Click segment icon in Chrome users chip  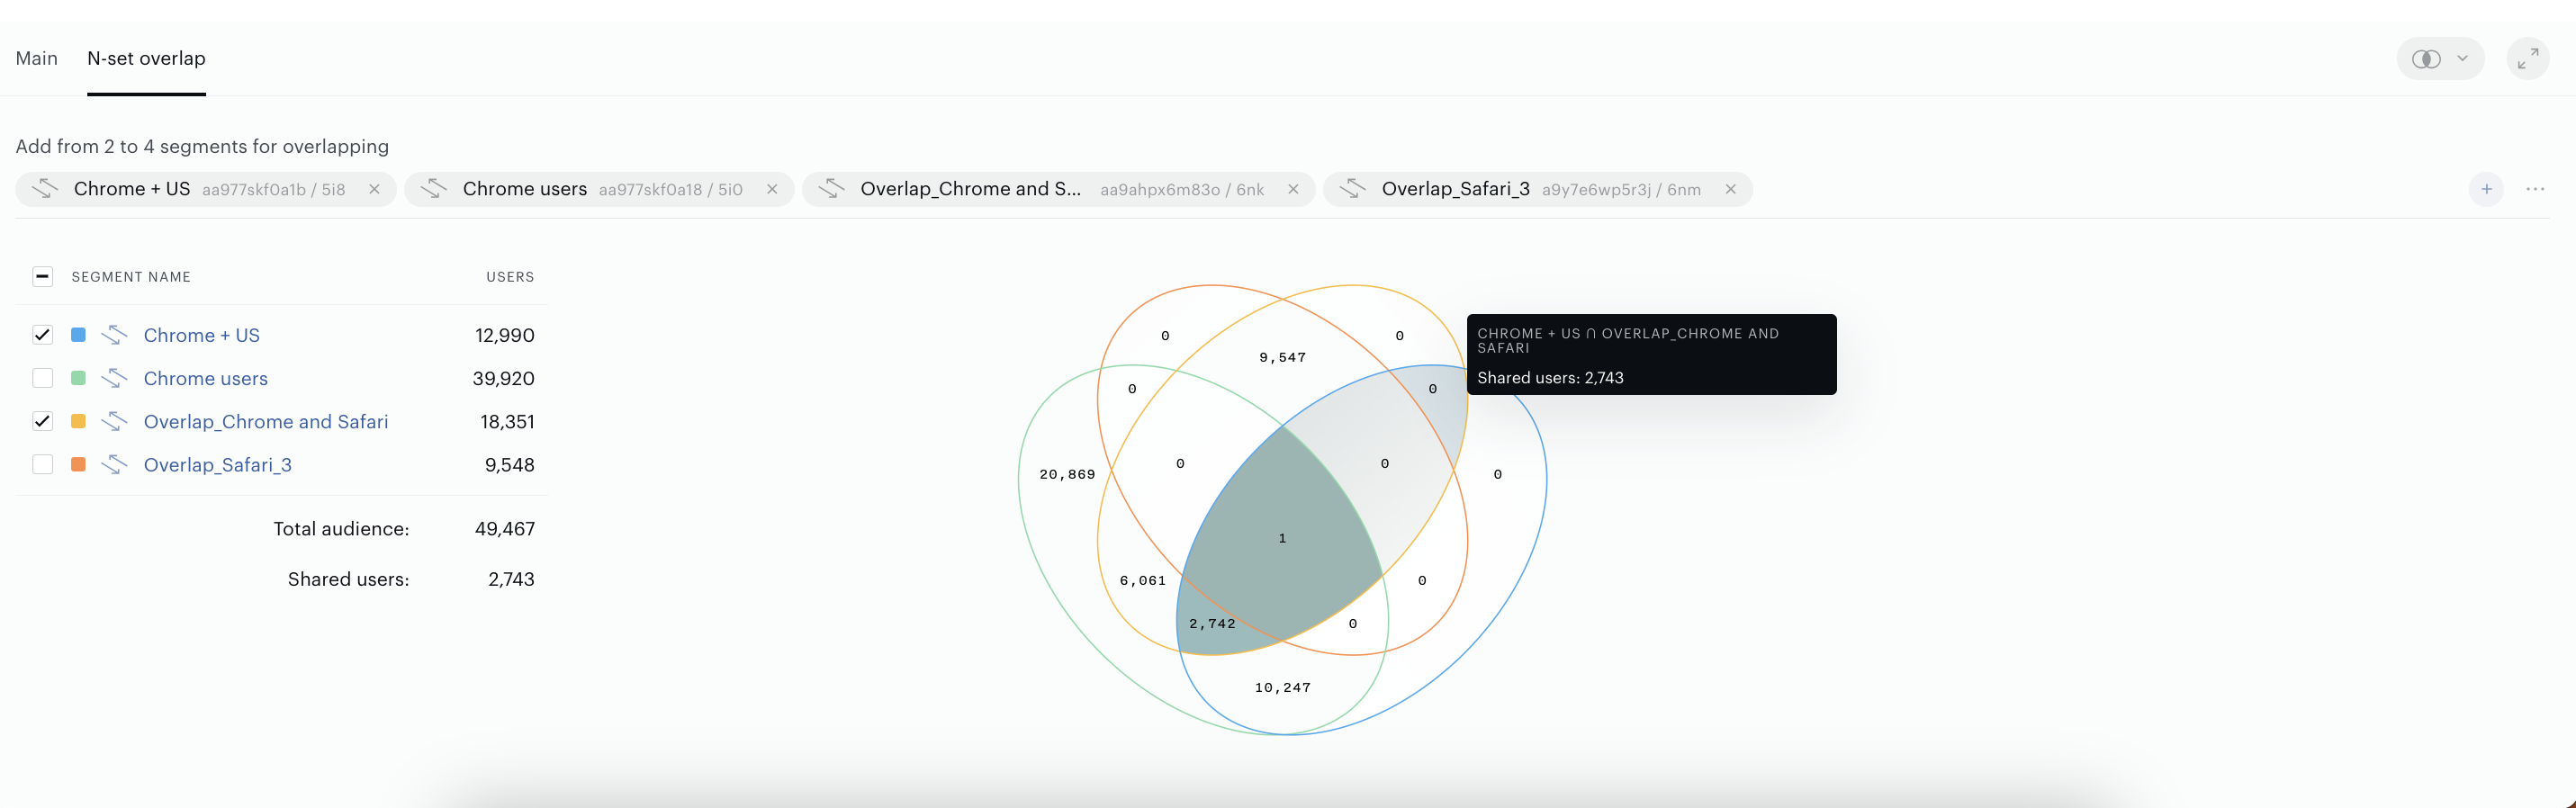click(434, 188)
